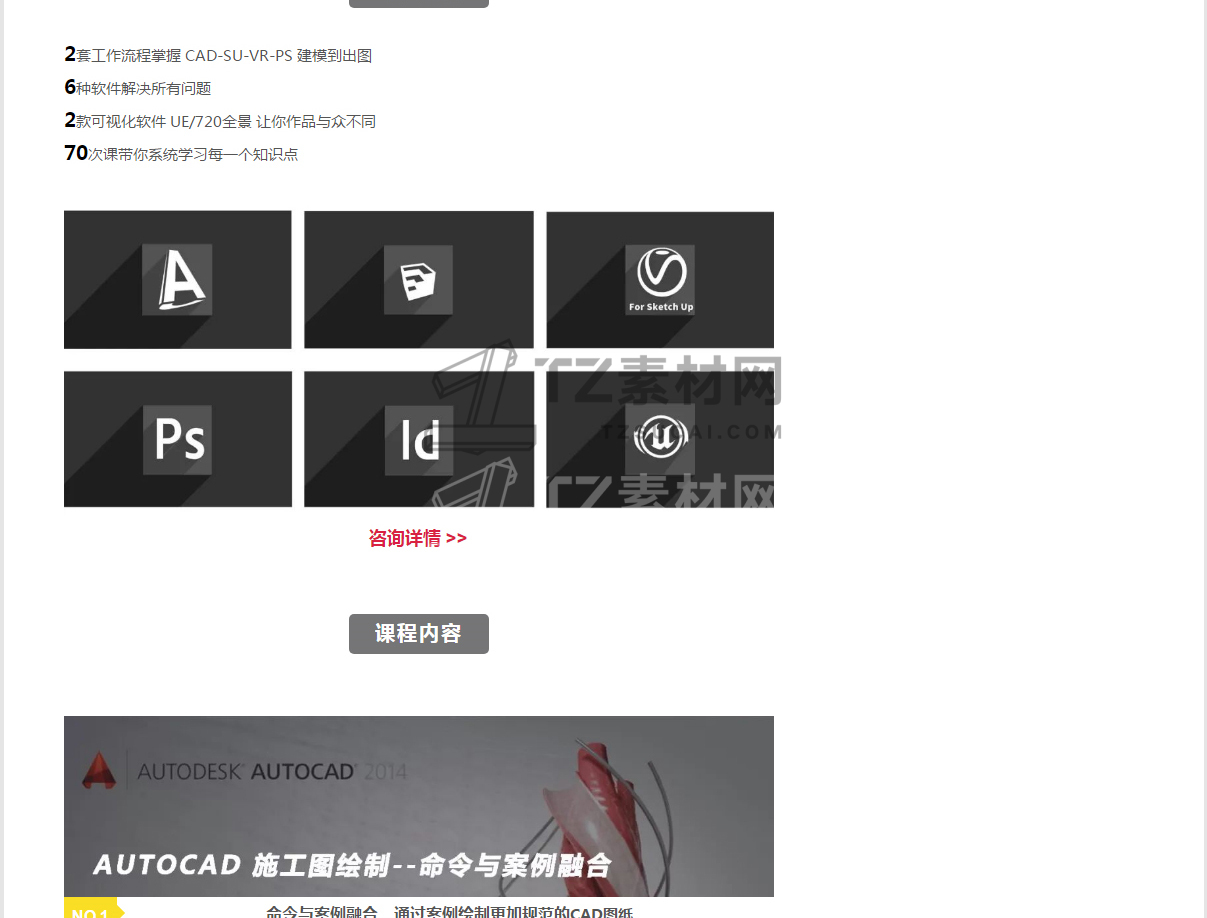The height and width of the screenshot is (918, 1207).
Task: Click the red AutoCAD logo in banner
Action: click(99, 769)
